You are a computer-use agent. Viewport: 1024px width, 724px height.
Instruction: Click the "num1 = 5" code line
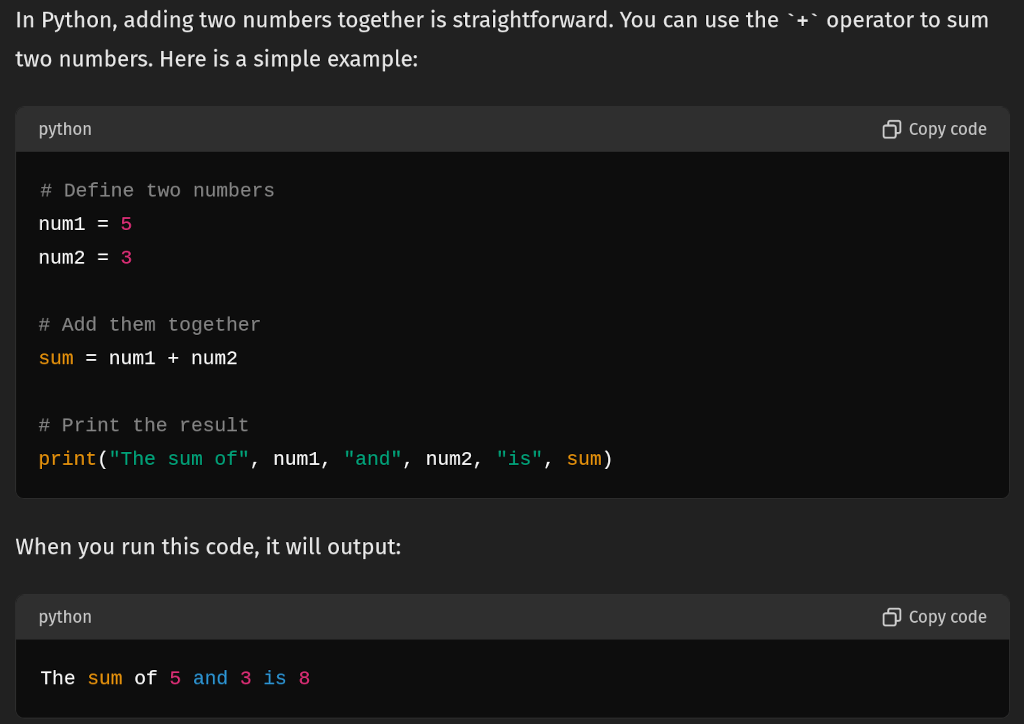coord(86,224)
